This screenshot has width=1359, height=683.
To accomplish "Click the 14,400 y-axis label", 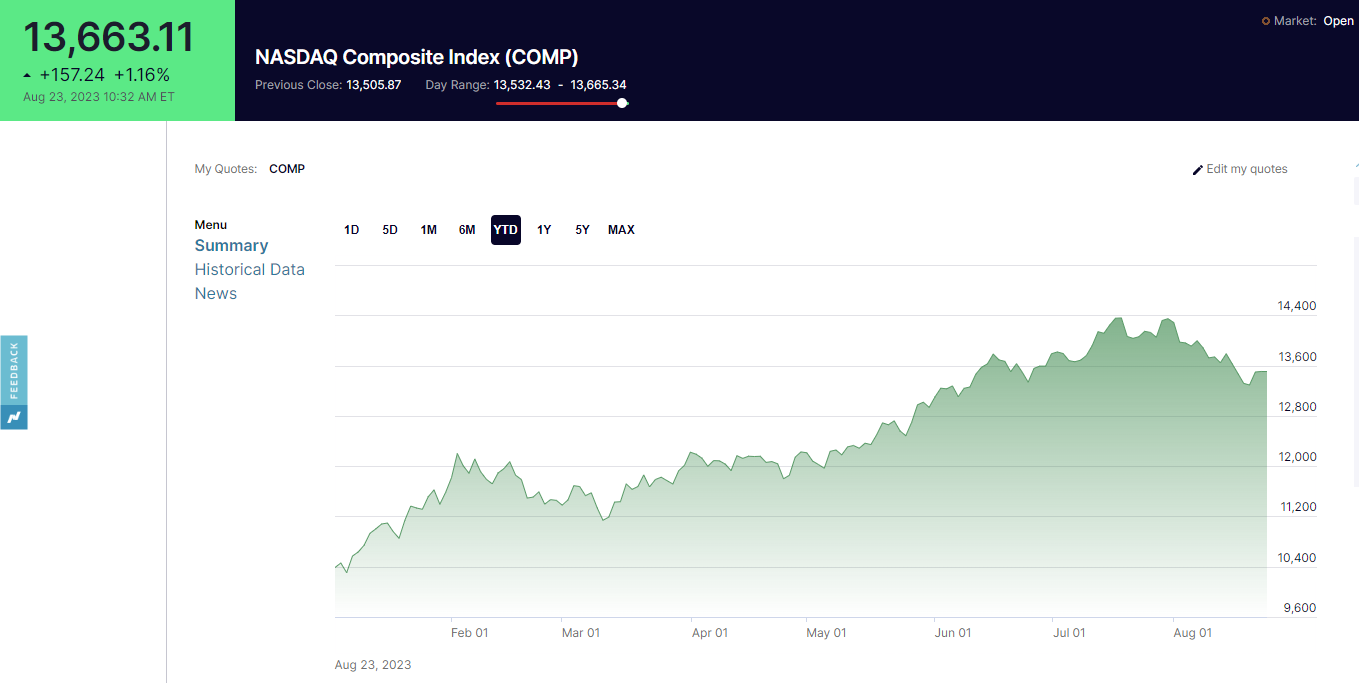I will [1297, 306].
